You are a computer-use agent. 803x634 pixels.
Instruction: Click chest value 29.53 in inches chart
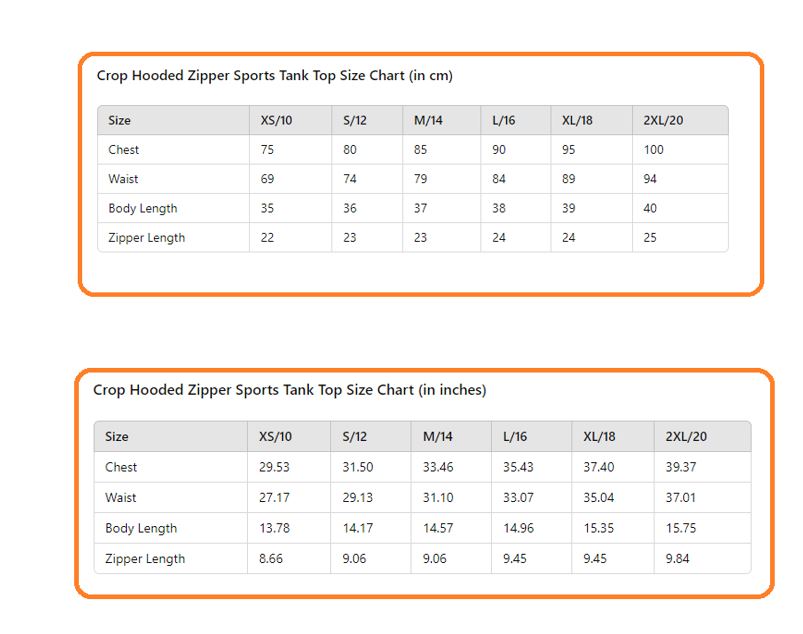(x=274, y=468)
